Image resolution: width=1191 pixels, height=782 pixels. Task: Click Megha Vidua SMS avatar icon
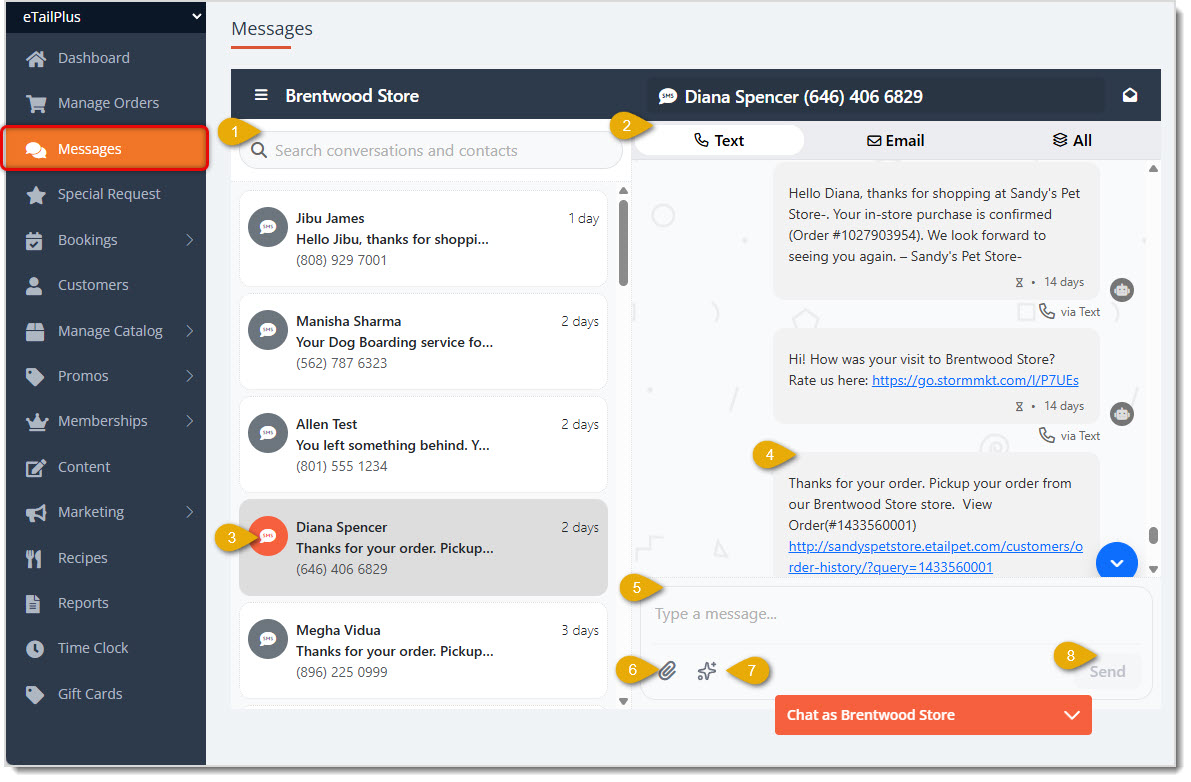pyautogui.click(x=268, y=639)
